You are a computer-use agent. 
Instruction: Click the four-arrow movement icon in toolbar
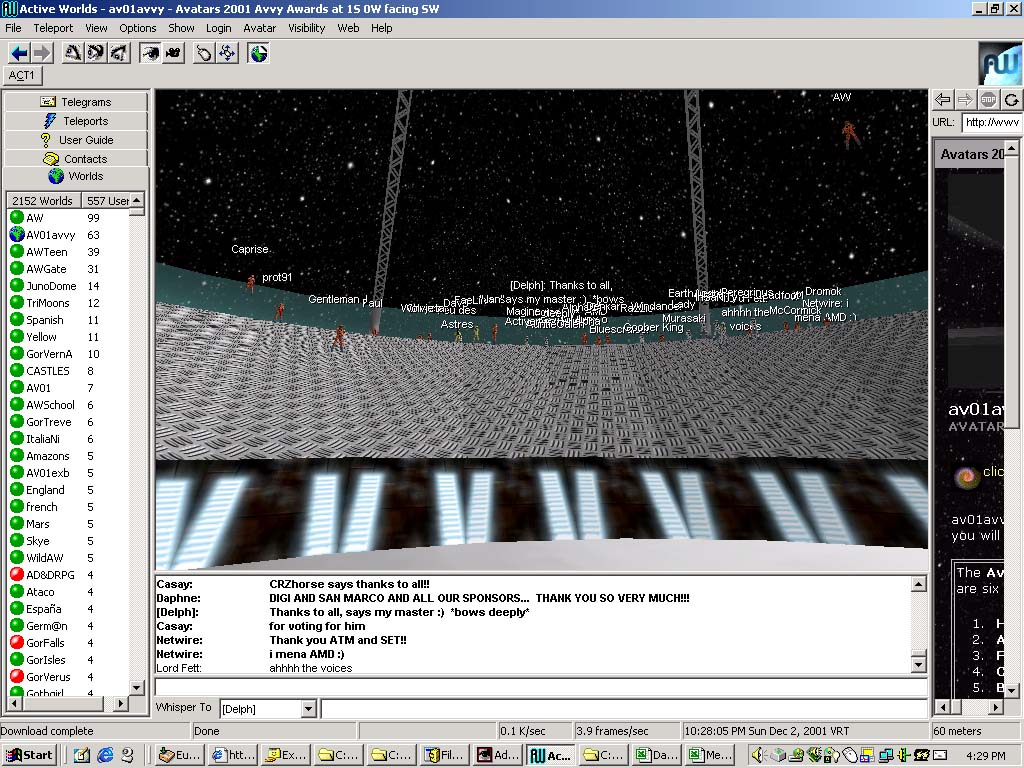click(228, 53)
